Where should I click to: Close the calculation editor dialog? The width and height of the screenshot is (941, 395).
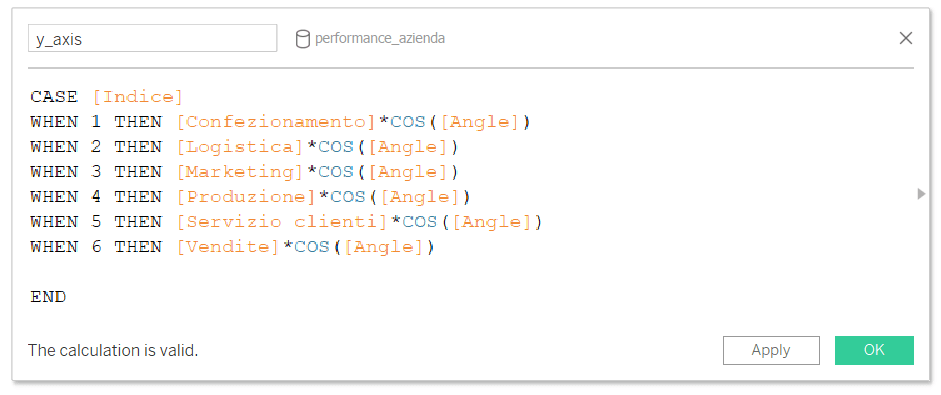(x=906, y=38)
